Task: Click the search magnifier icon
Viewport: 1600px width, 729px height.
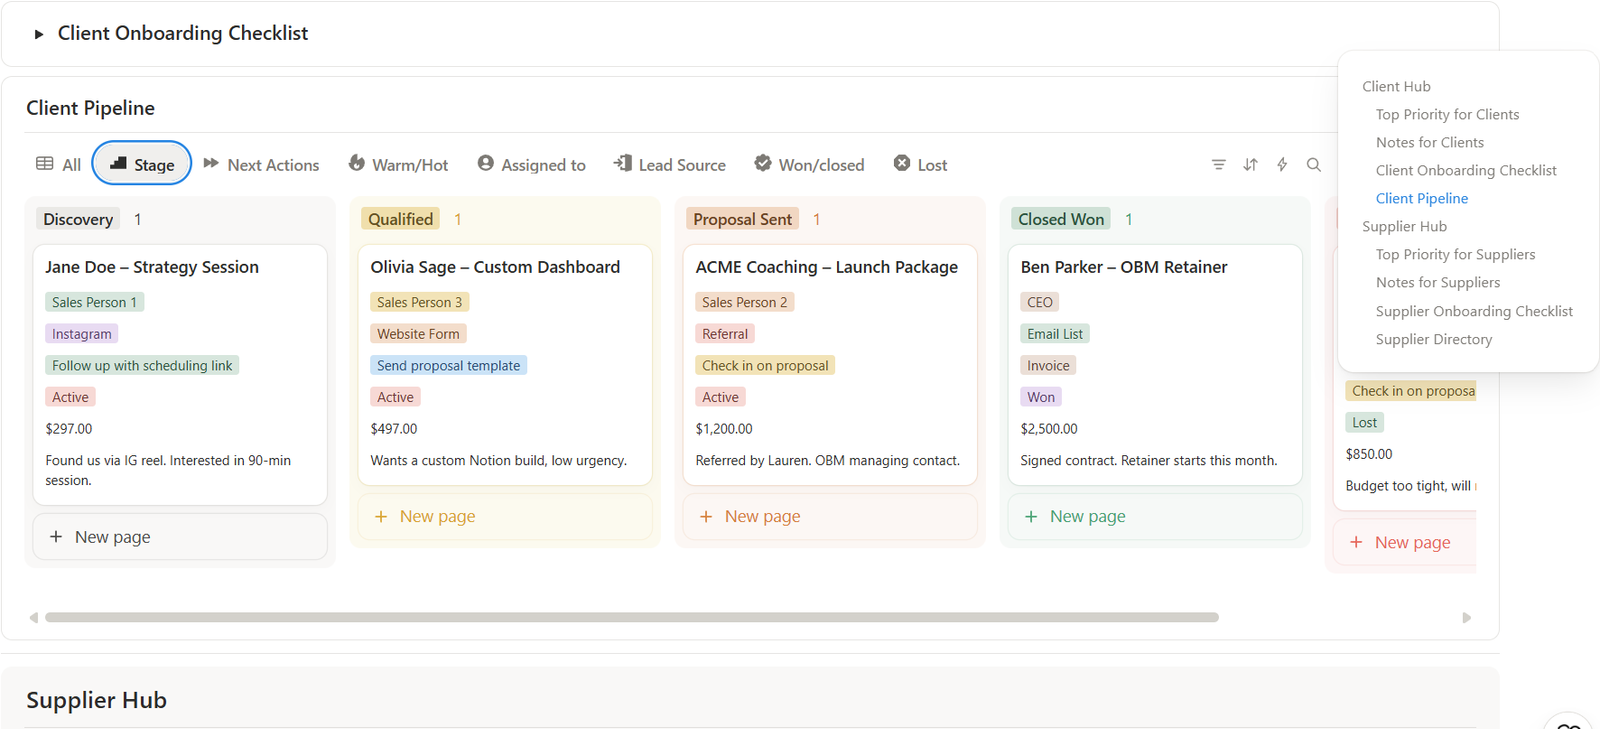Action: [x=1314, y=165]
